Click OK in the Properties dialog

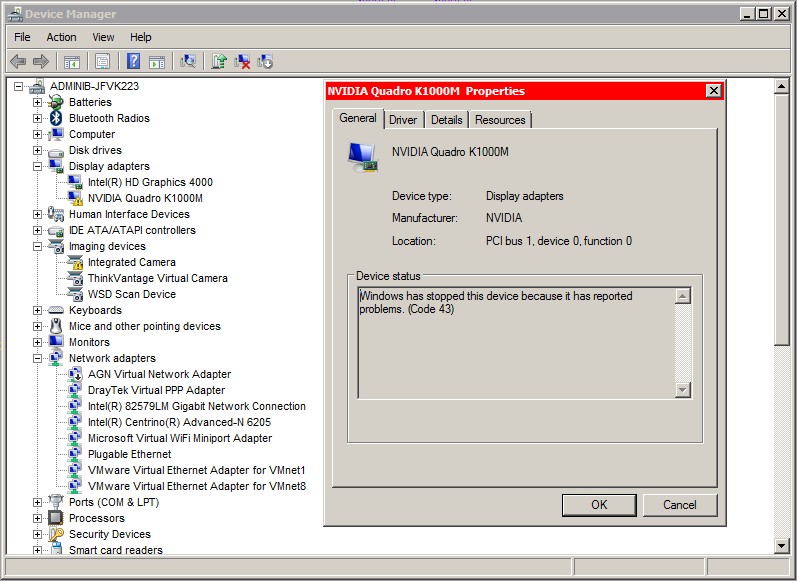[599, 505]
